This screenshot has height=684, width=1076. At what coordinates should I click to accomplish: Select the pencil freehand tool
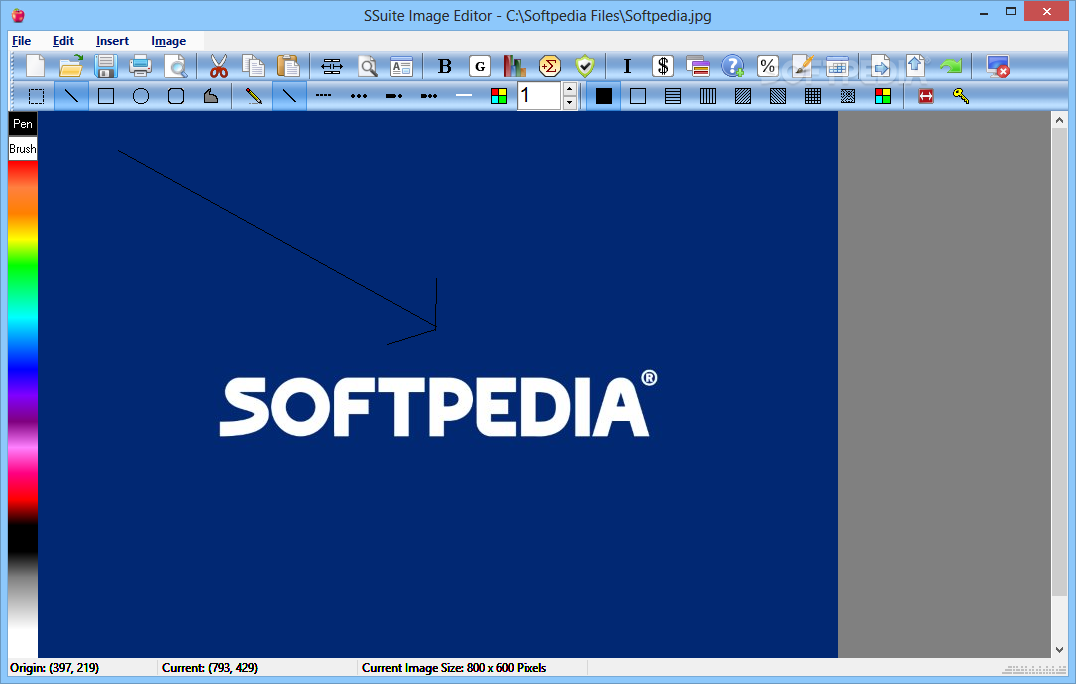click(x=254, y=96)
